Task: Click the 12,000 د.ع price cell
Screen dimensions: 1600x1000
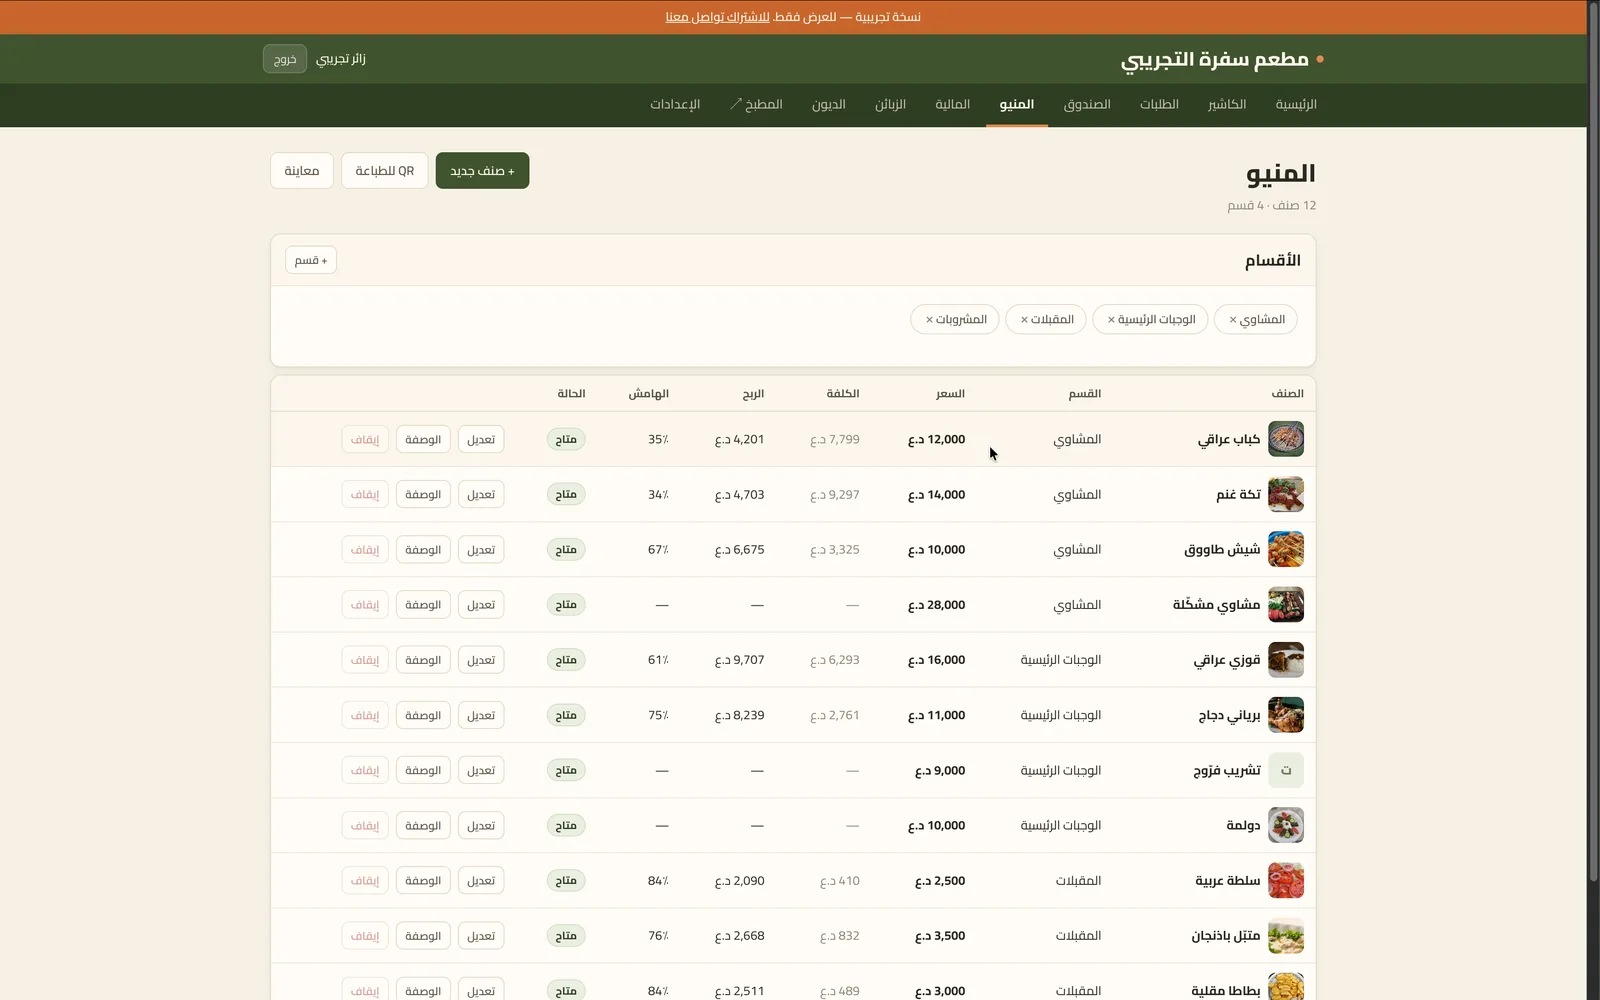Action: point(936,439)
